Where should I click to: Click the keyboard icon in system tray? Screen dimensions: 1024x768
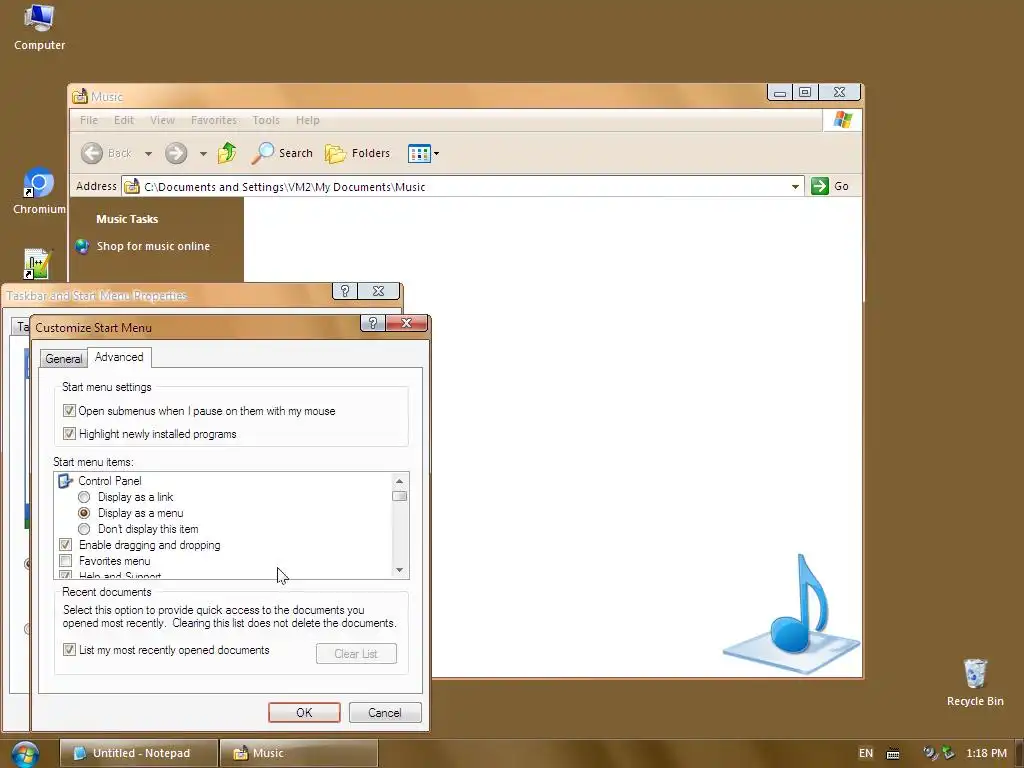pos(893,754)
